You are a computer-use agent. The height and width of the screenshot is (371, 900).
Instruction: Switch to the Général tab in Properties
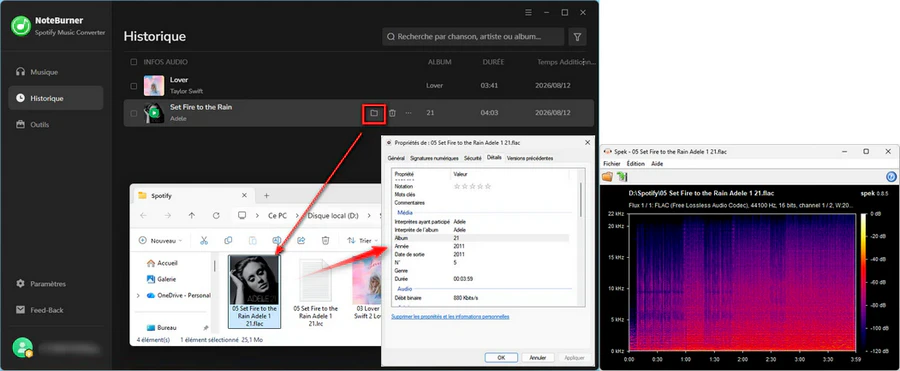click(396, 158)
